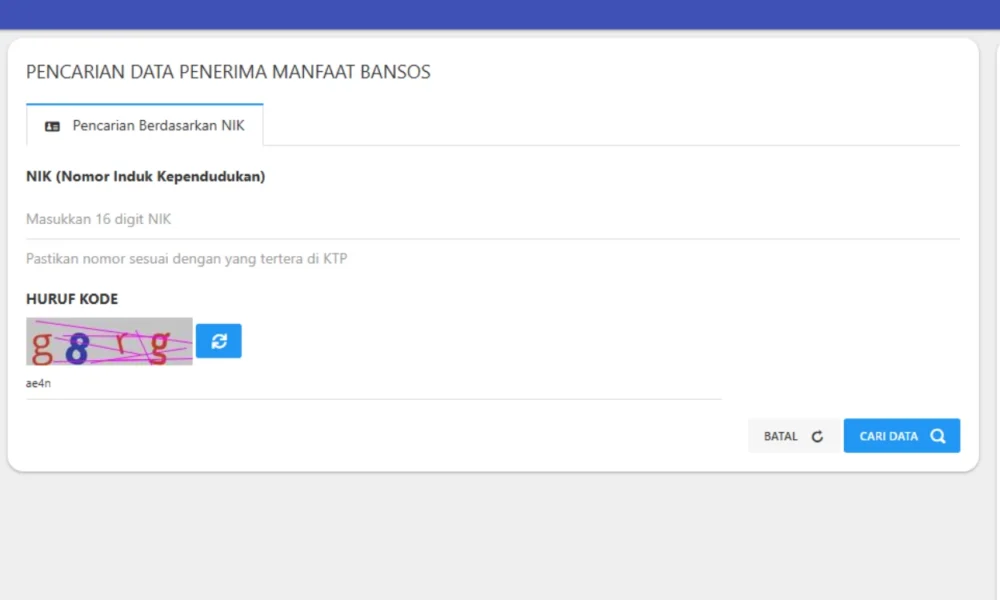
Task: Click the NIK (Nomor Induk Kependudukan) label
Action: pos(145,177)
